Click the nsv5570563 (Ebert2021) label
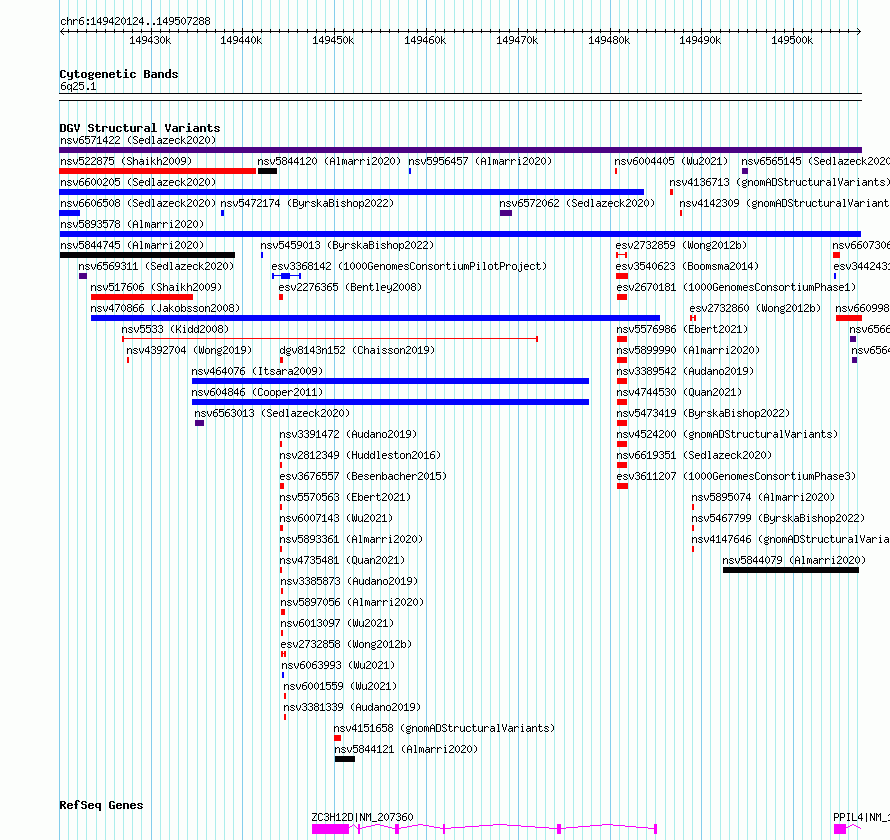This screenshot has height=840, width=890. [x=345, y=497]
